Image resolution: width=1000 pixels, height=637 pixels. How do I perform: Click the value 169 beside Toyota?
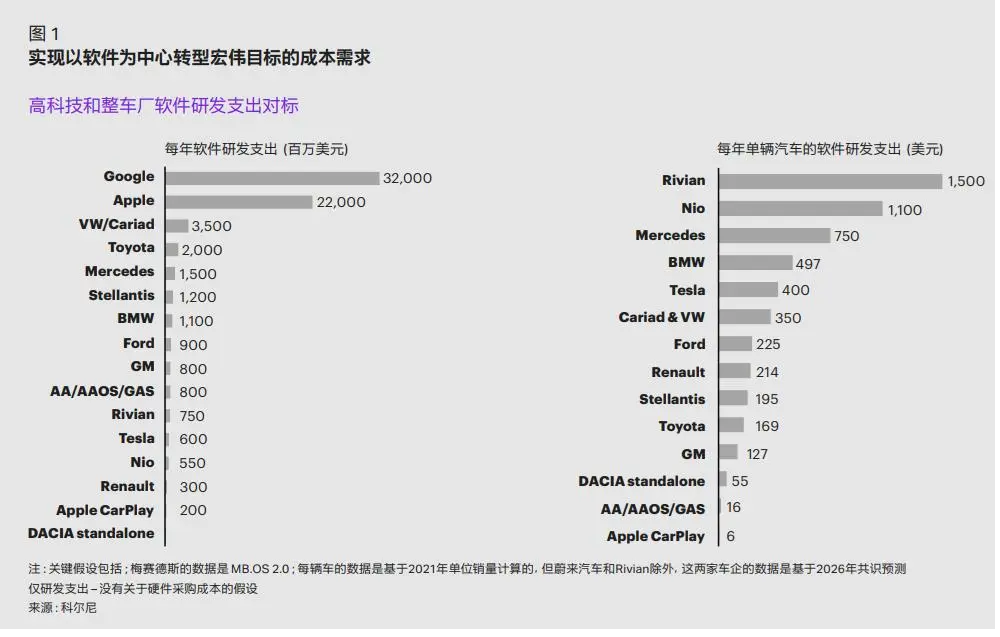coord(767,427)
